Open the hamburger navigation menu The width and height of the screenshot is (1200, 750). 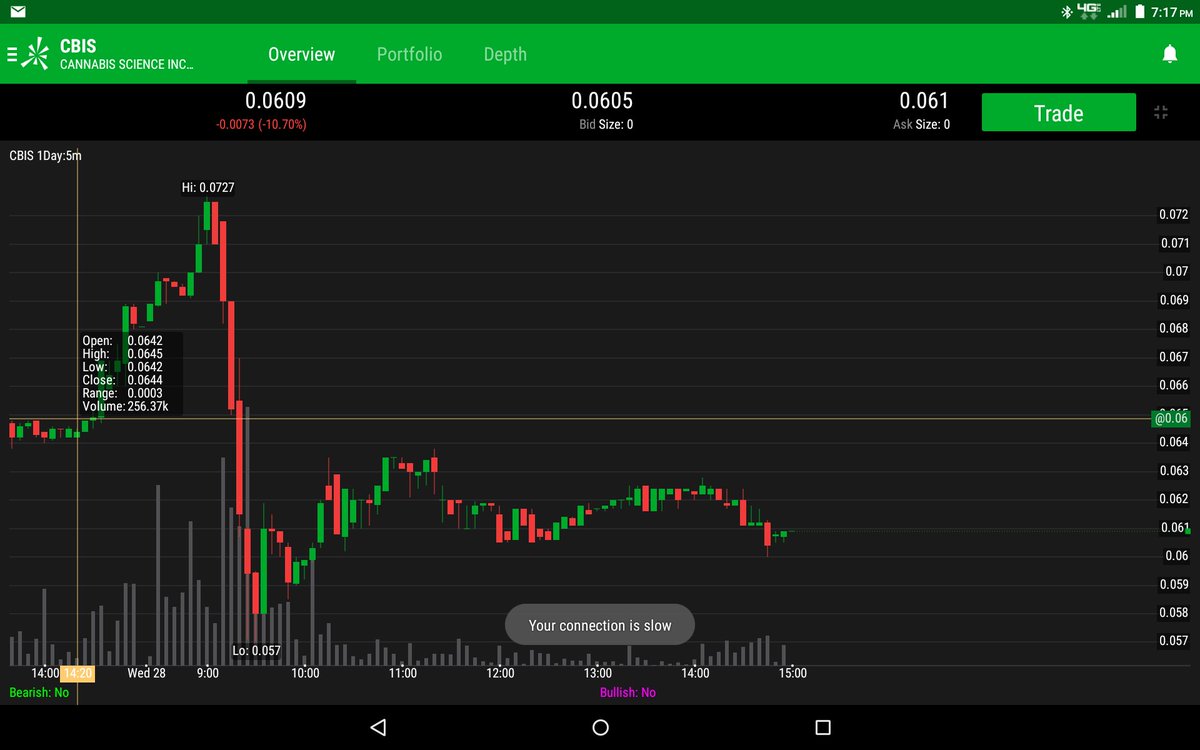coord(13,54)
